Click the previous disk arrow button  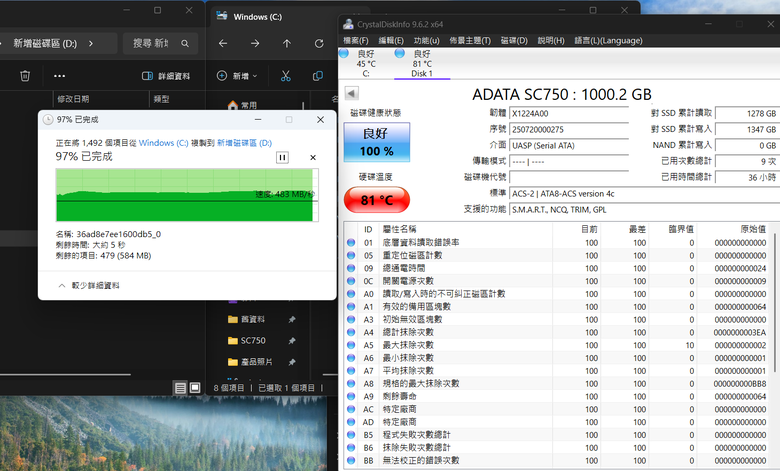(352, 93)
